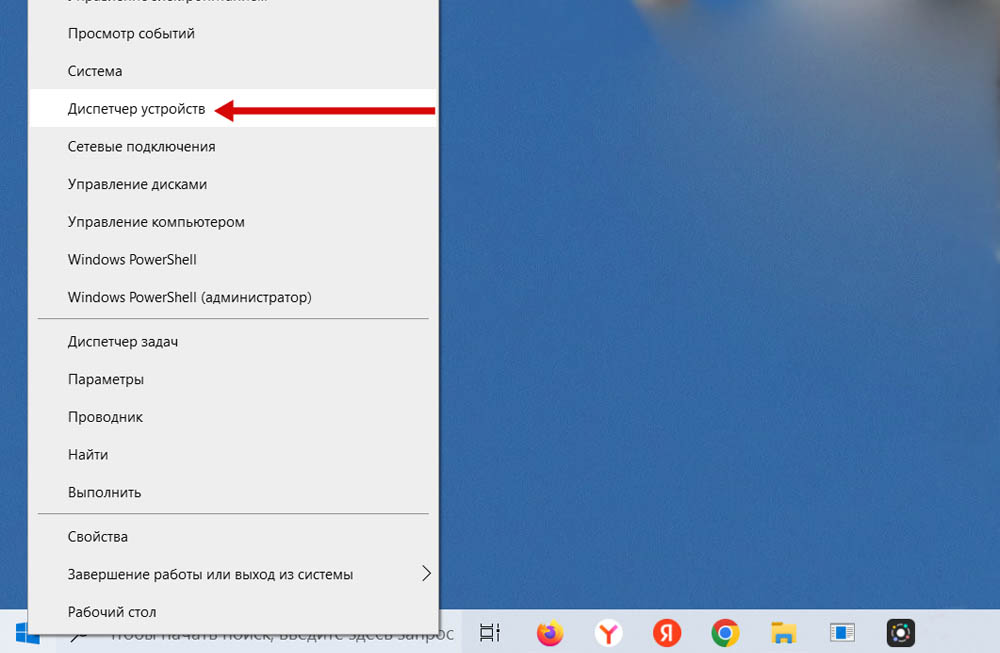Expand Завершение работы или выход из системы submenu
The height and width of the screenshot is (653, 1000).
click(233, 575)
